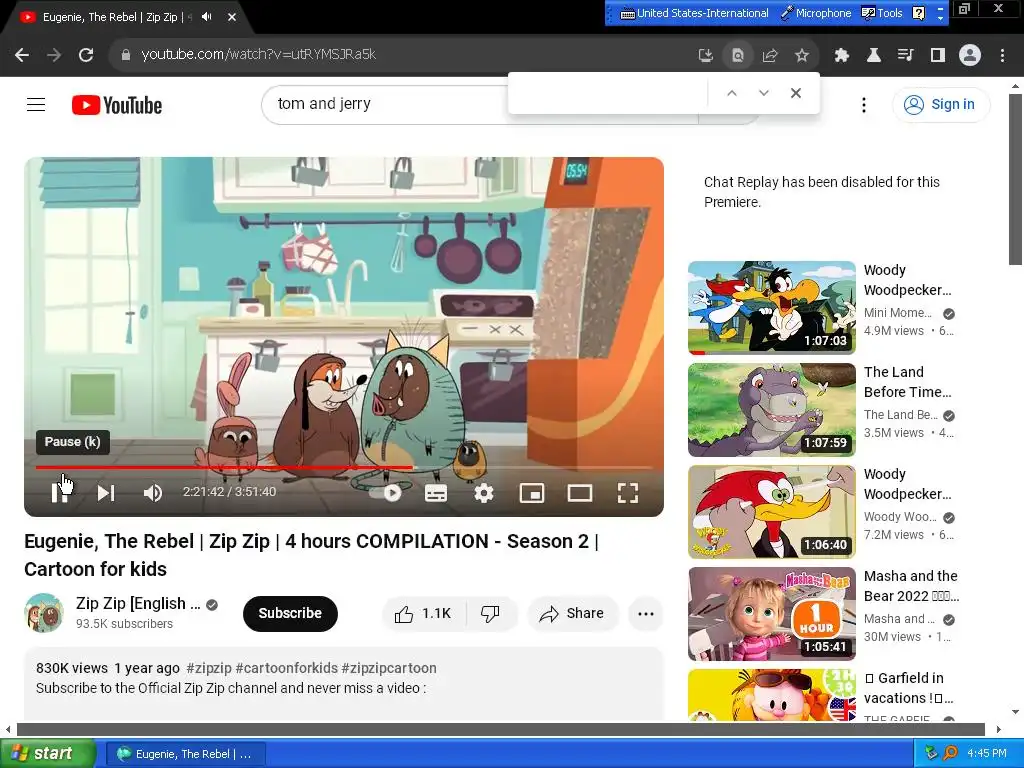Click the address bar URL

coord(259,54)
